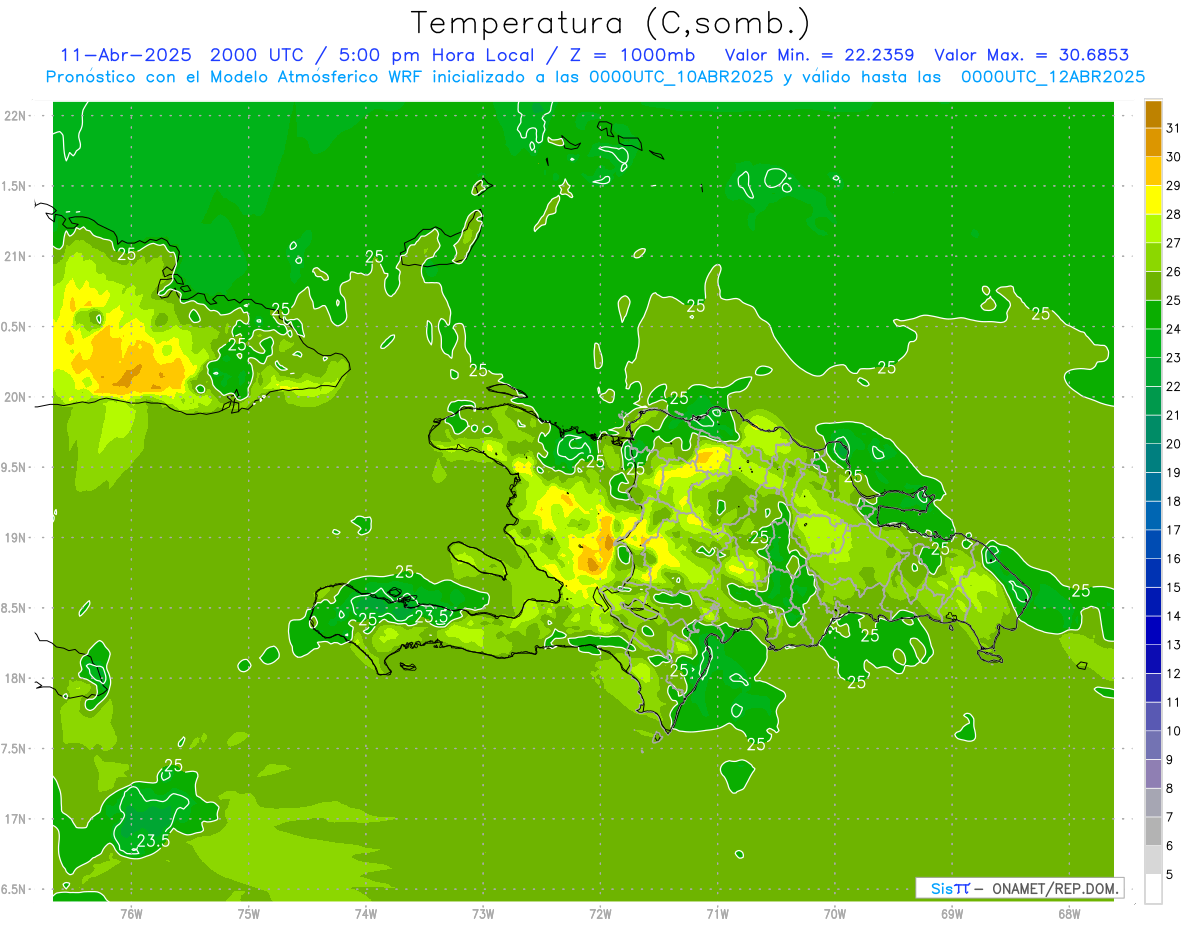Click the "75W" longitude axis label
Screen dimensions: 1200x927
[x=249, y=913]
